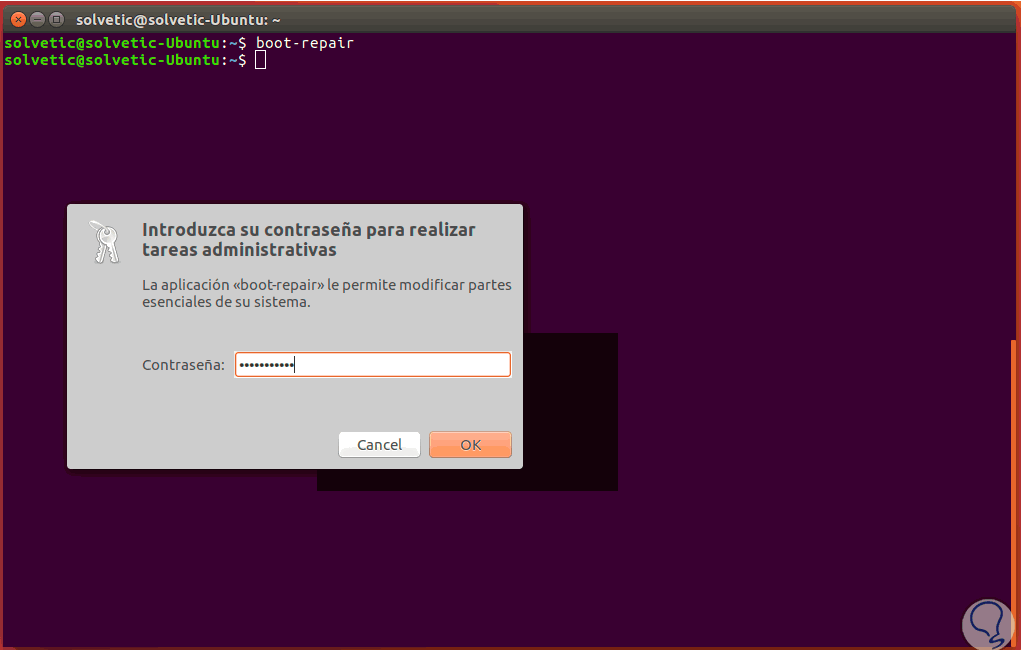The image size is (1021, 650).
Task: Click terminal prompt cursor on second line
Action: [260, 60]
